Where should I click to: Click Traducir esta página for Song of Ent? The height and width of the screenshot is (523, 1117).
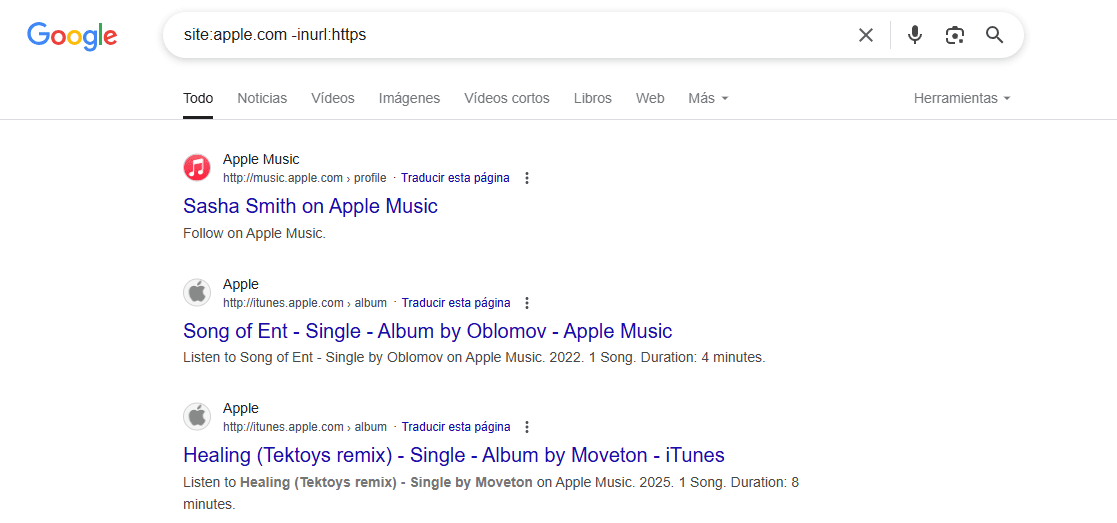(x=456, y=303)
